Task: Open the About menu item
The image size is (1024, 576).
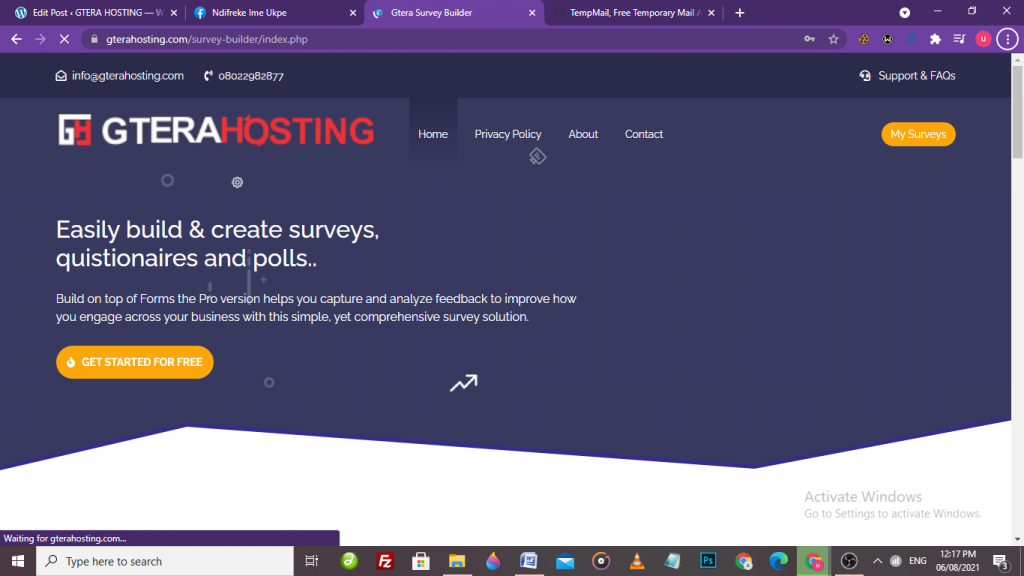Action: point(583,134)
